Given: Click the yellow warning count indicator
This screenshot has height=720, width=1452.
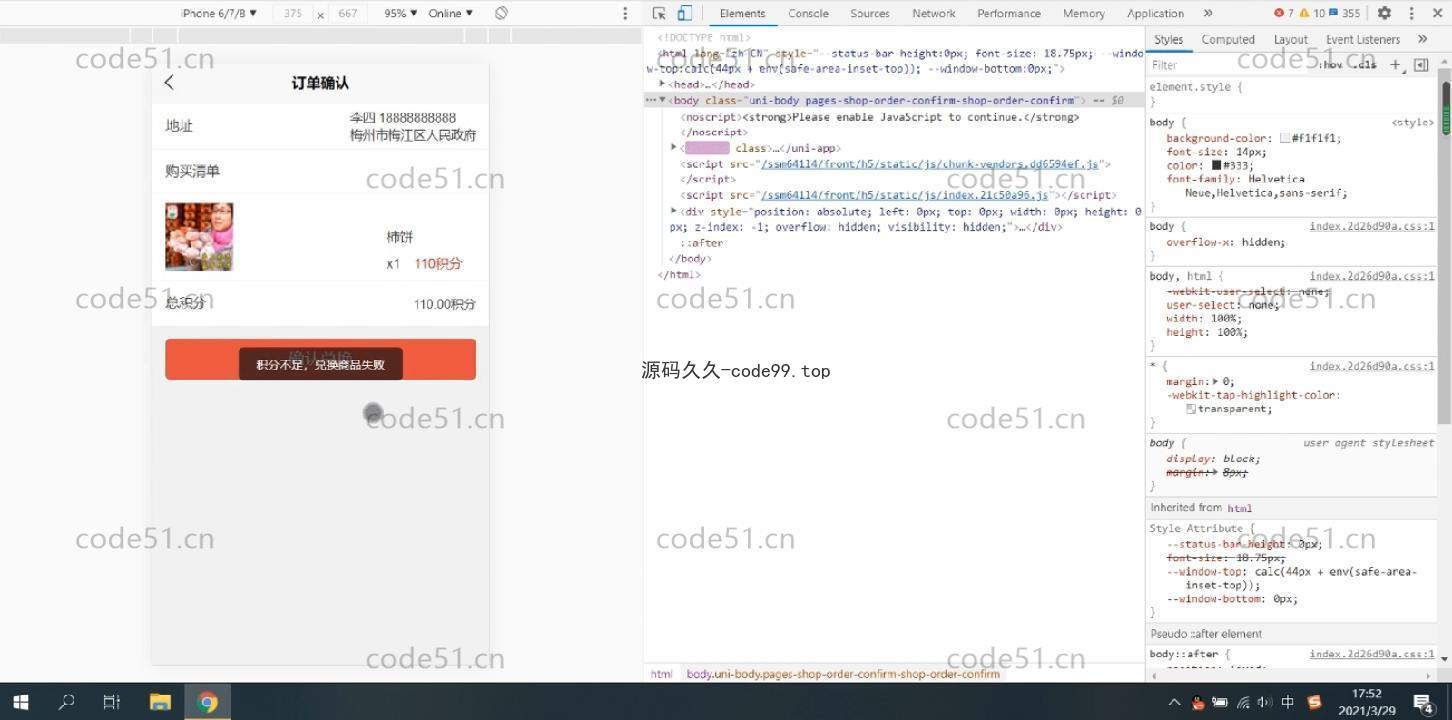Looking at the screenshot, I should click(1311, 13).
